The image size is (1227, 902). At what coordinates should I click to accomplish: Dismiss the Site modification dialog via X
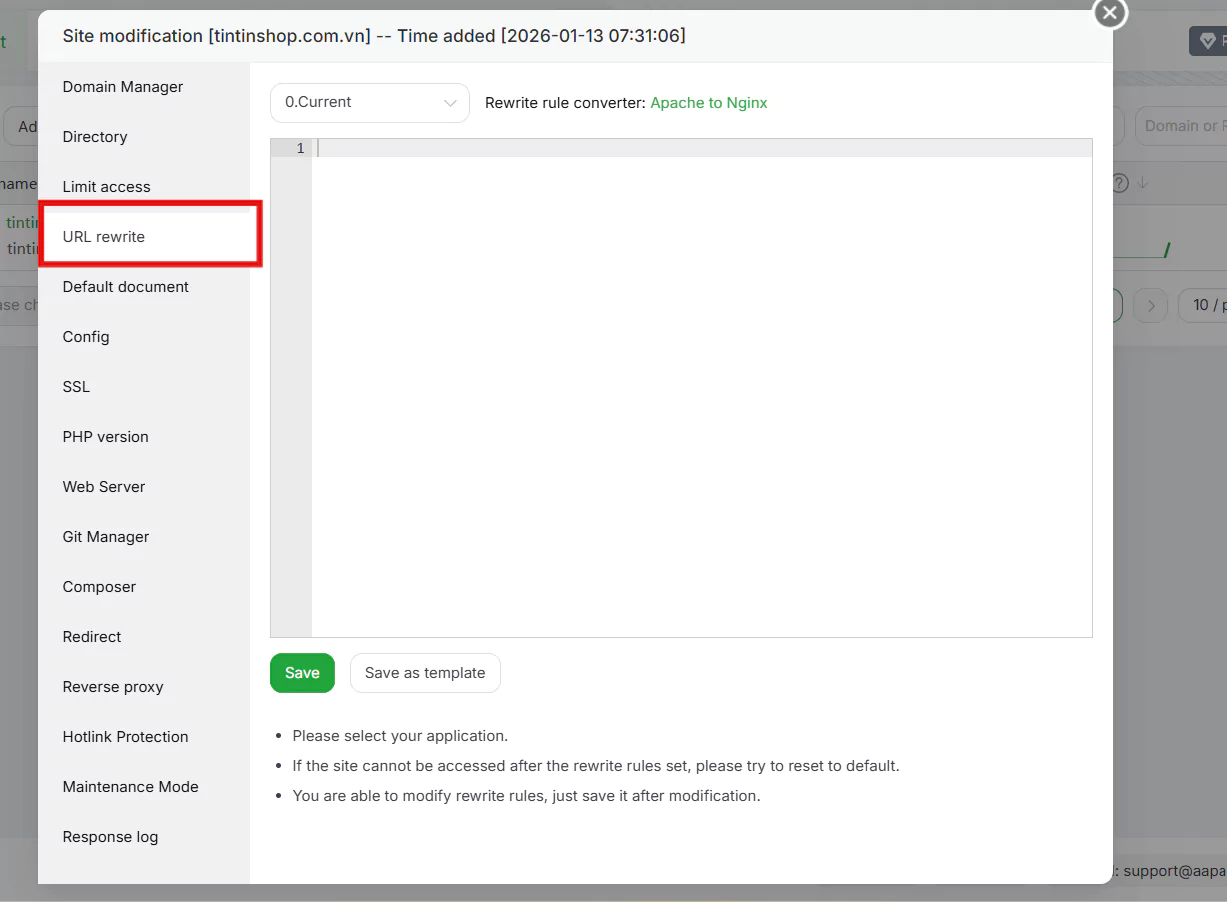coord(1109,14)
